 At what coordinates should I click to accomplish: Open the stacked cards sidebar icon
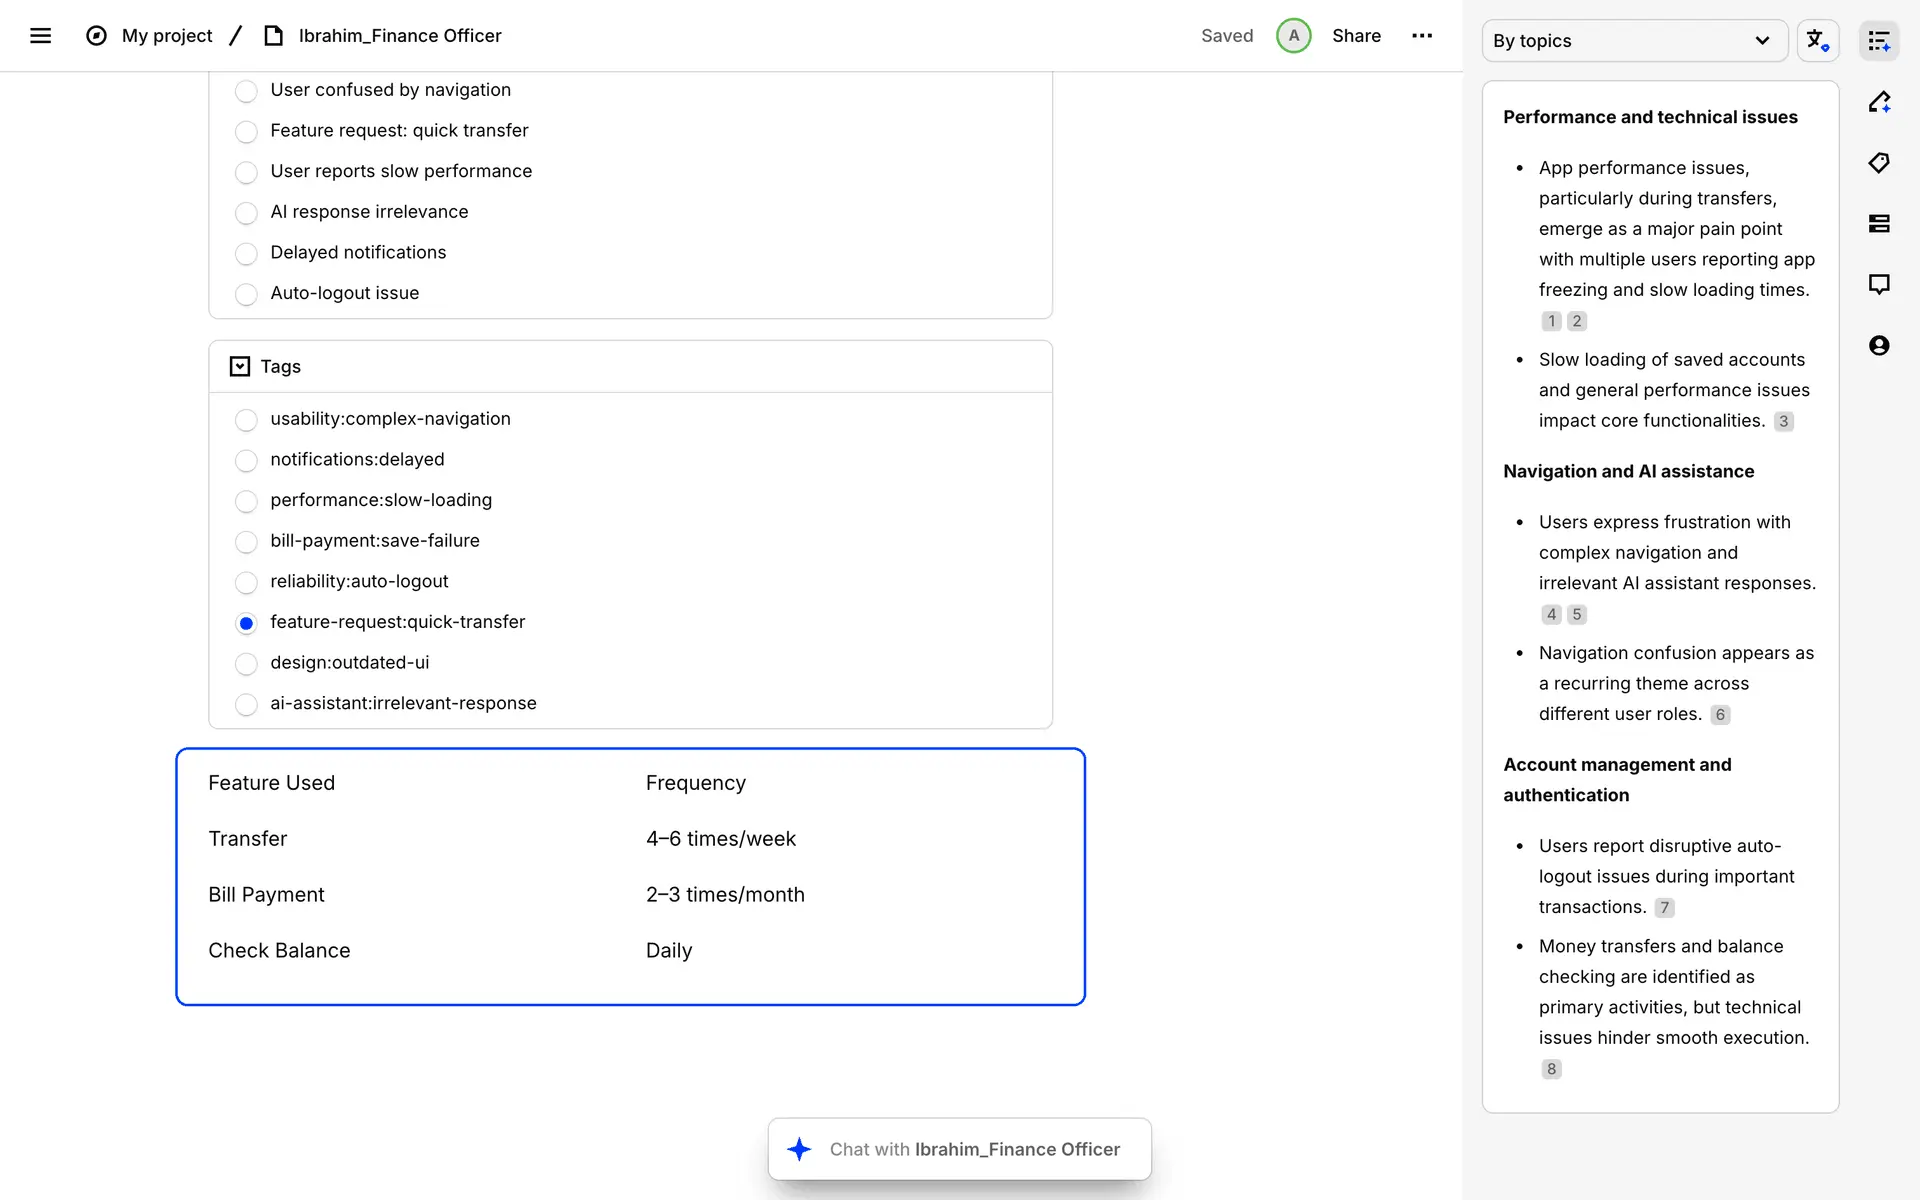1879,224
